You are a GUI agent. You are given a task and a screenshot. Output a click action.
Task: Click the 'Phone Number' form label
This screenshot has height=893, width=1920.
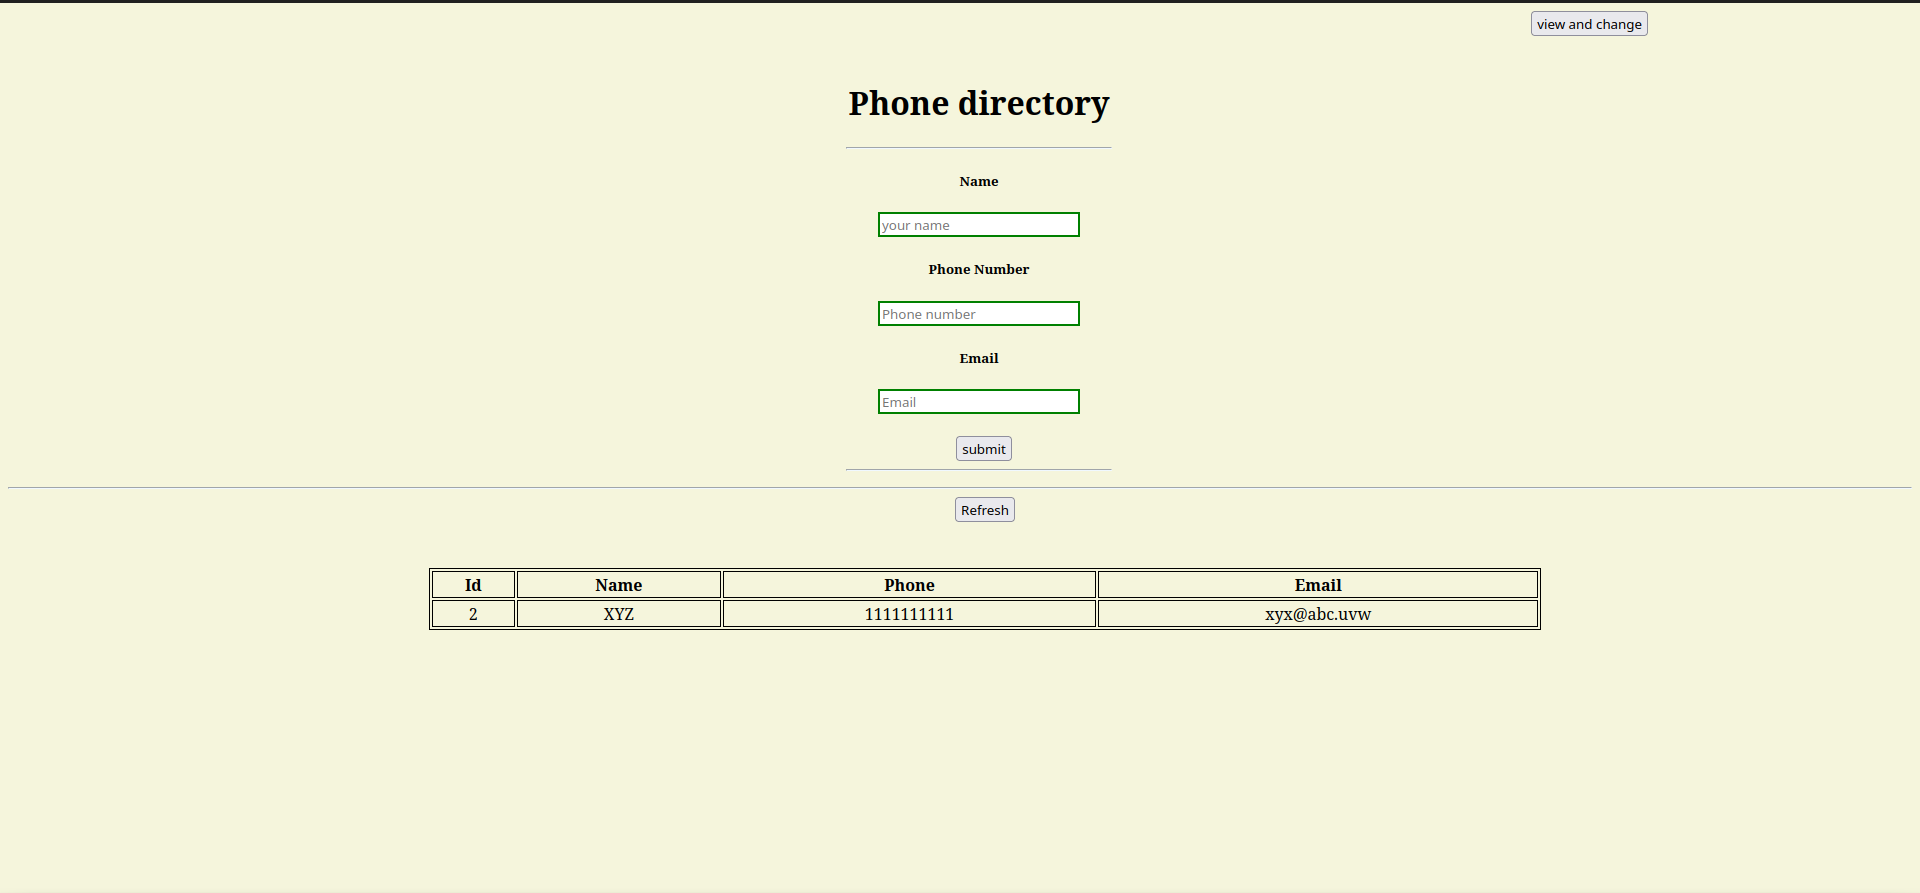coord(979,269)
